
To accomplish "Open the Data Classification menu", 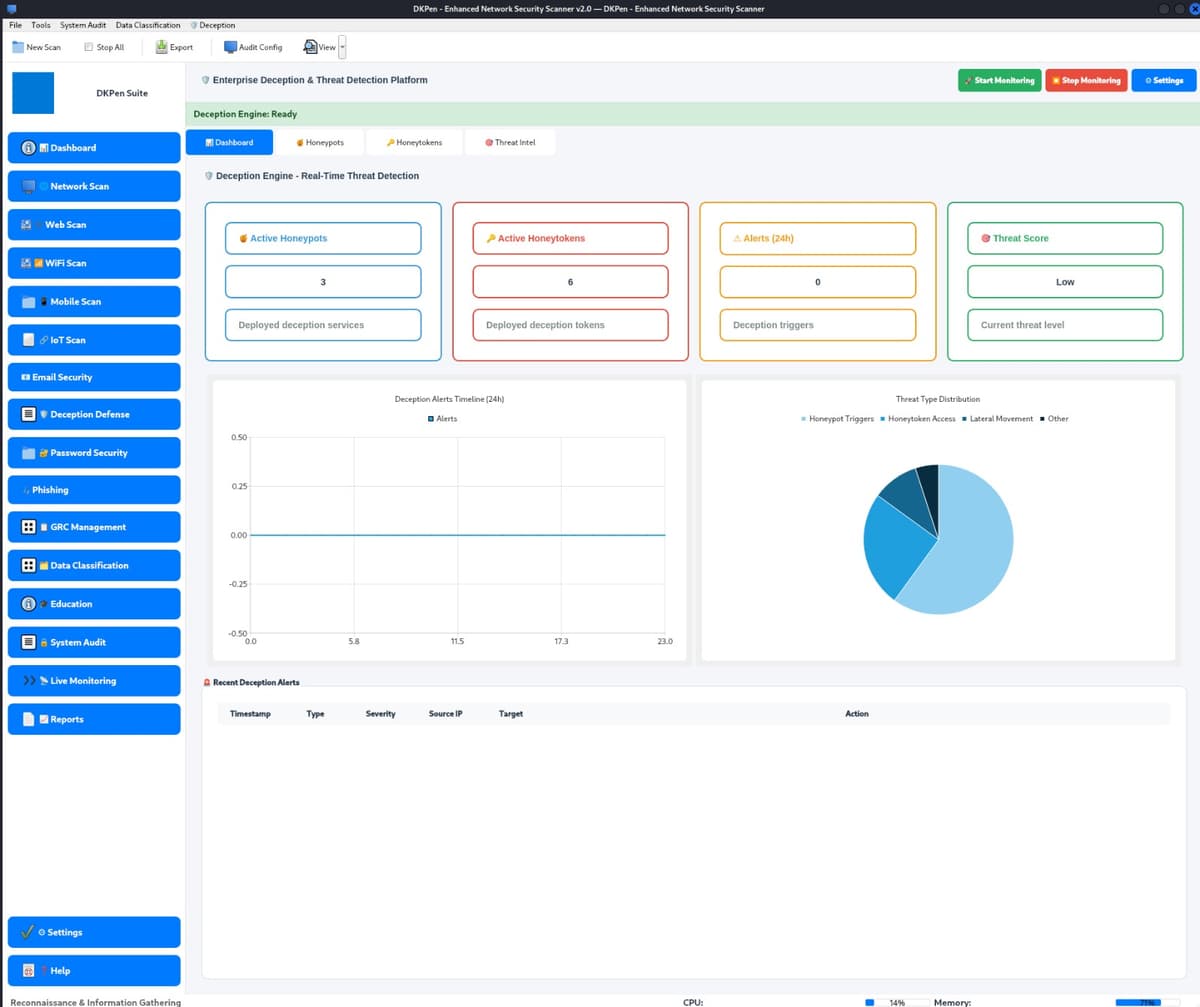I will pyautogui.click(x=147, y=25).
